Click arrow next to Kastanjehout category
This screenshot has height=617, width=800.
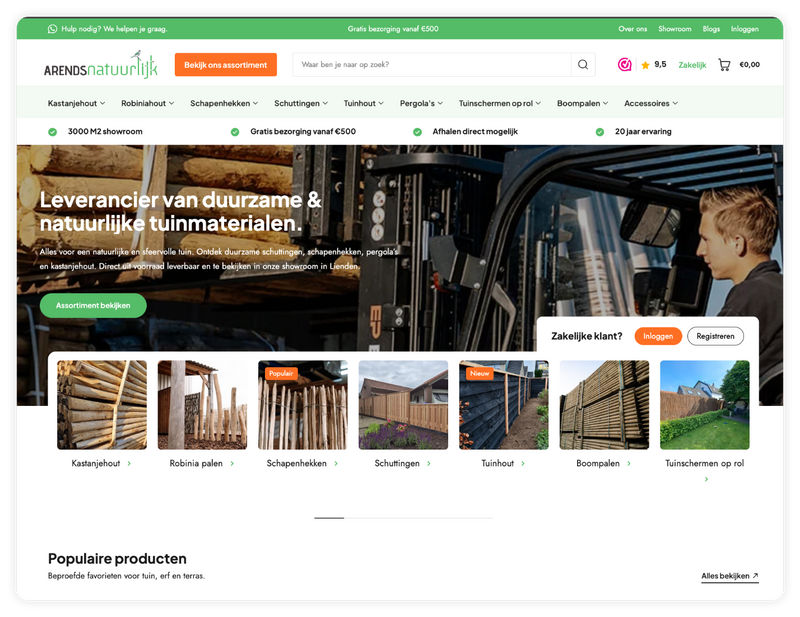[129, 463]
